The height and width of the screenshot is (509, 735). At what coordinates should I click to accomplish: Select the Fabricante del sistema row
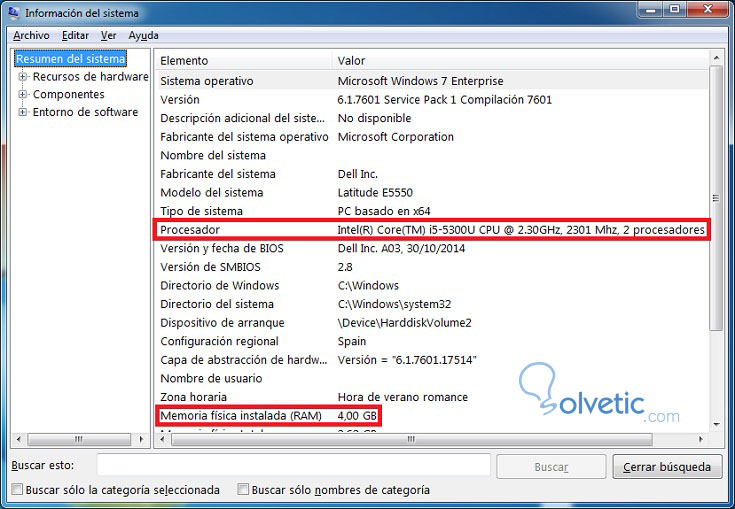click(432, 174)
